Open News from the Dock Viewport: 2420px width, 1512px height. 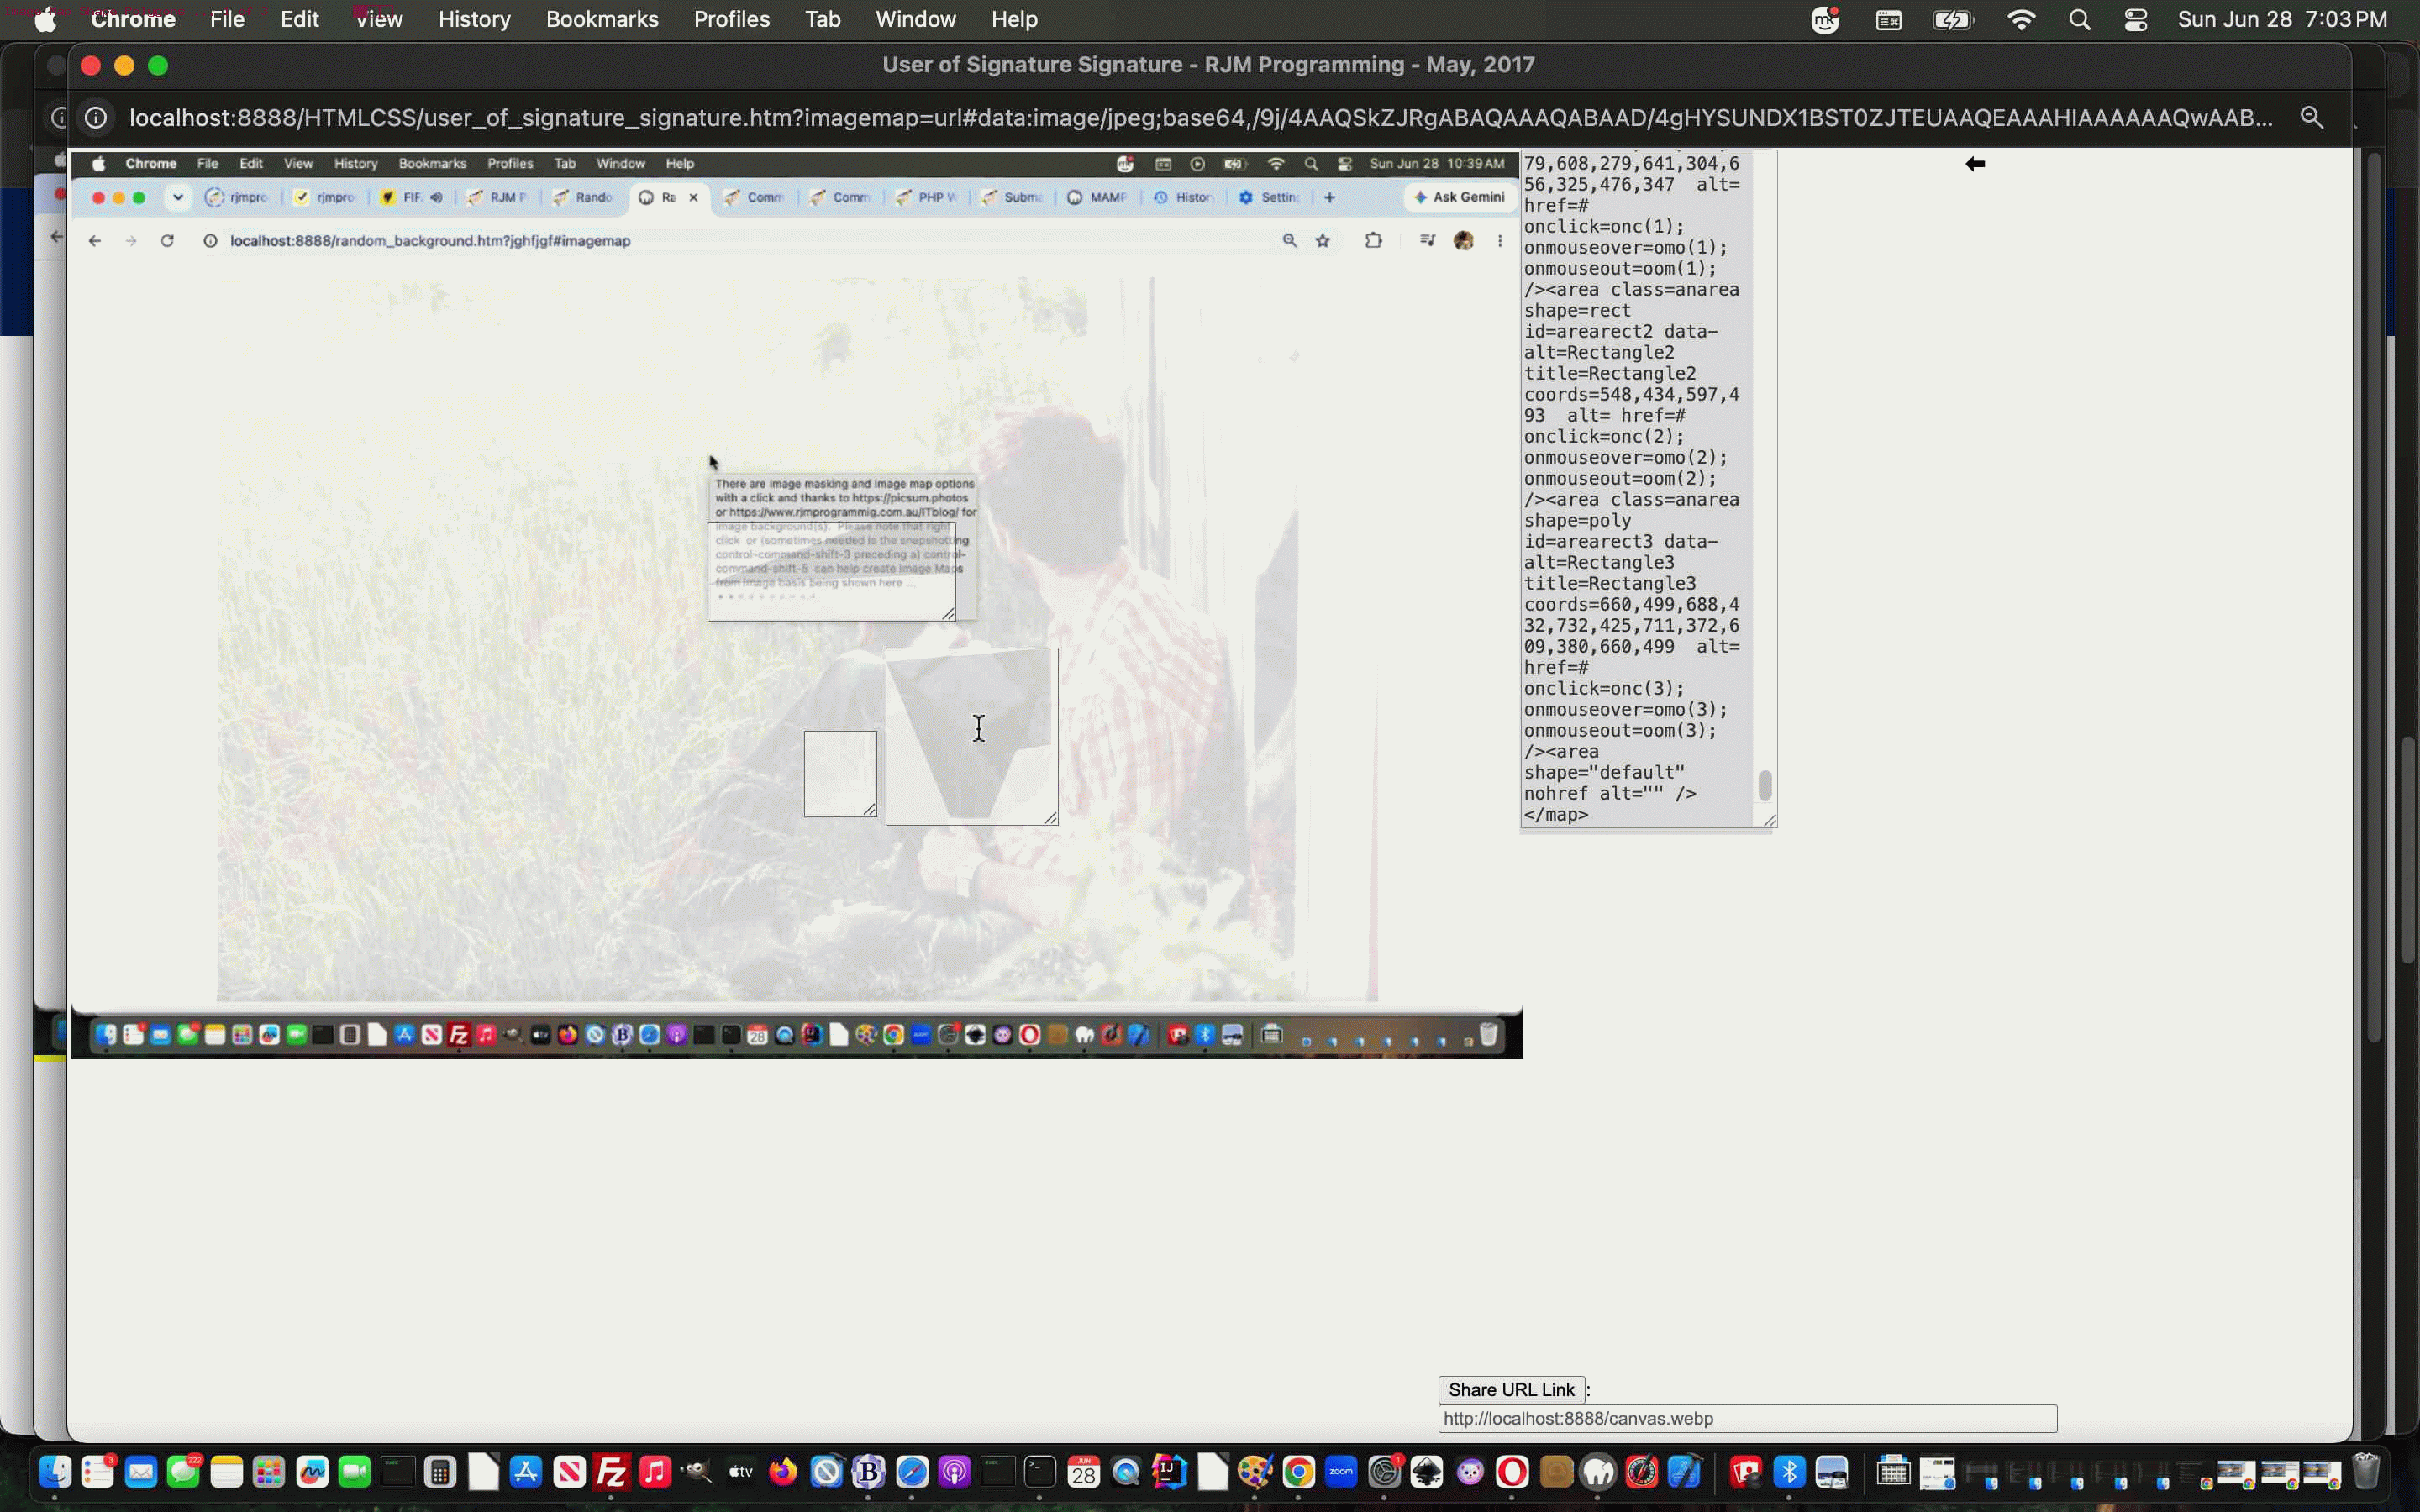tap(569, 1472)
